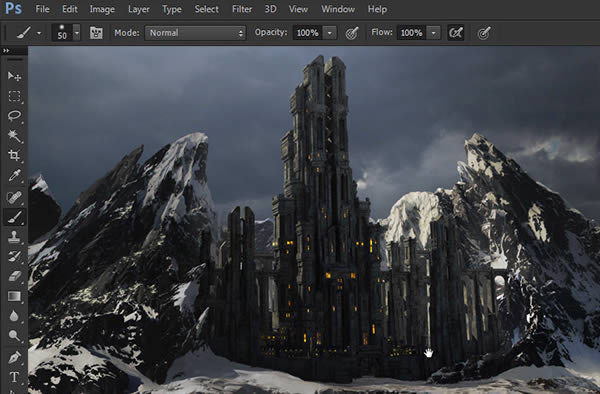Click the Photoshop Ps logo

(13, 8)
